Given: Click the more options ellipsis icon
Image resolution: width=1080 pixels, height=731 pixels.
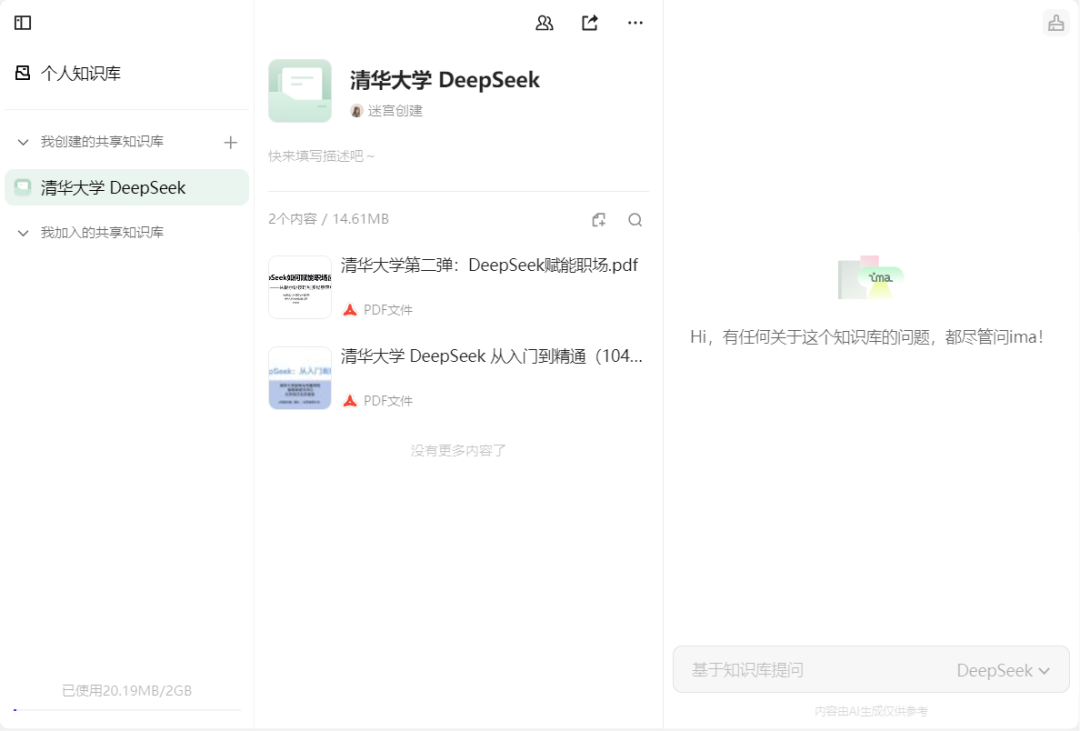Looking at the screenshot, I should point(635,22).
